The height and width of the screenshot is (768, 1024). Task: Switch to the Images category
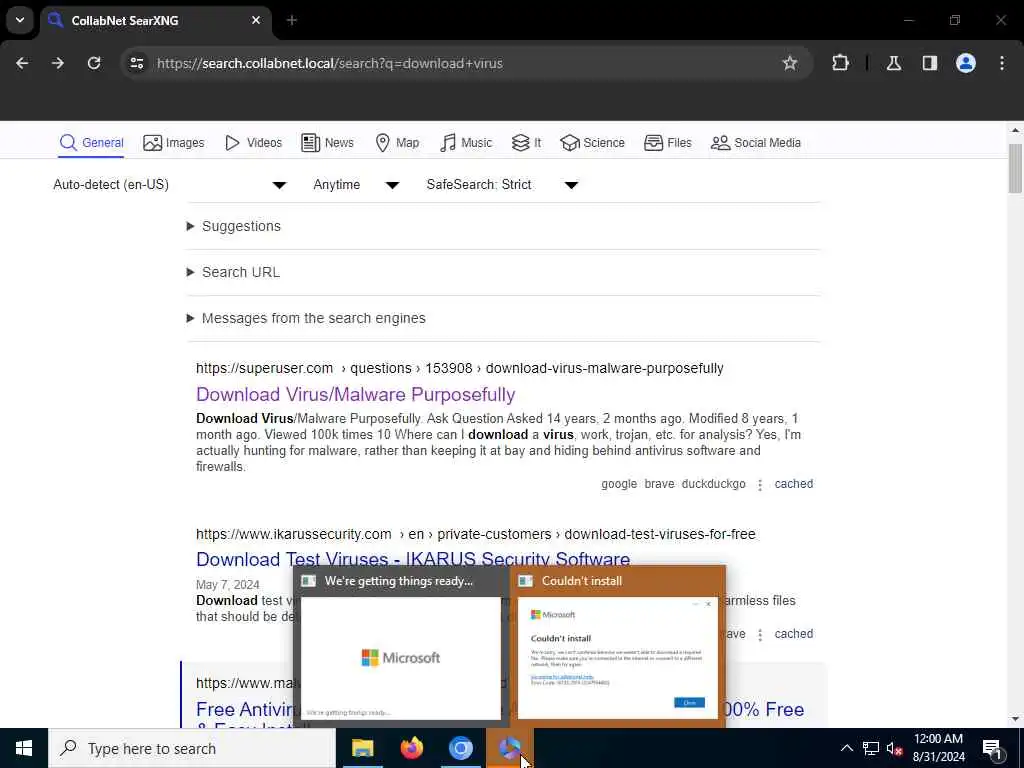coord(174,142)
